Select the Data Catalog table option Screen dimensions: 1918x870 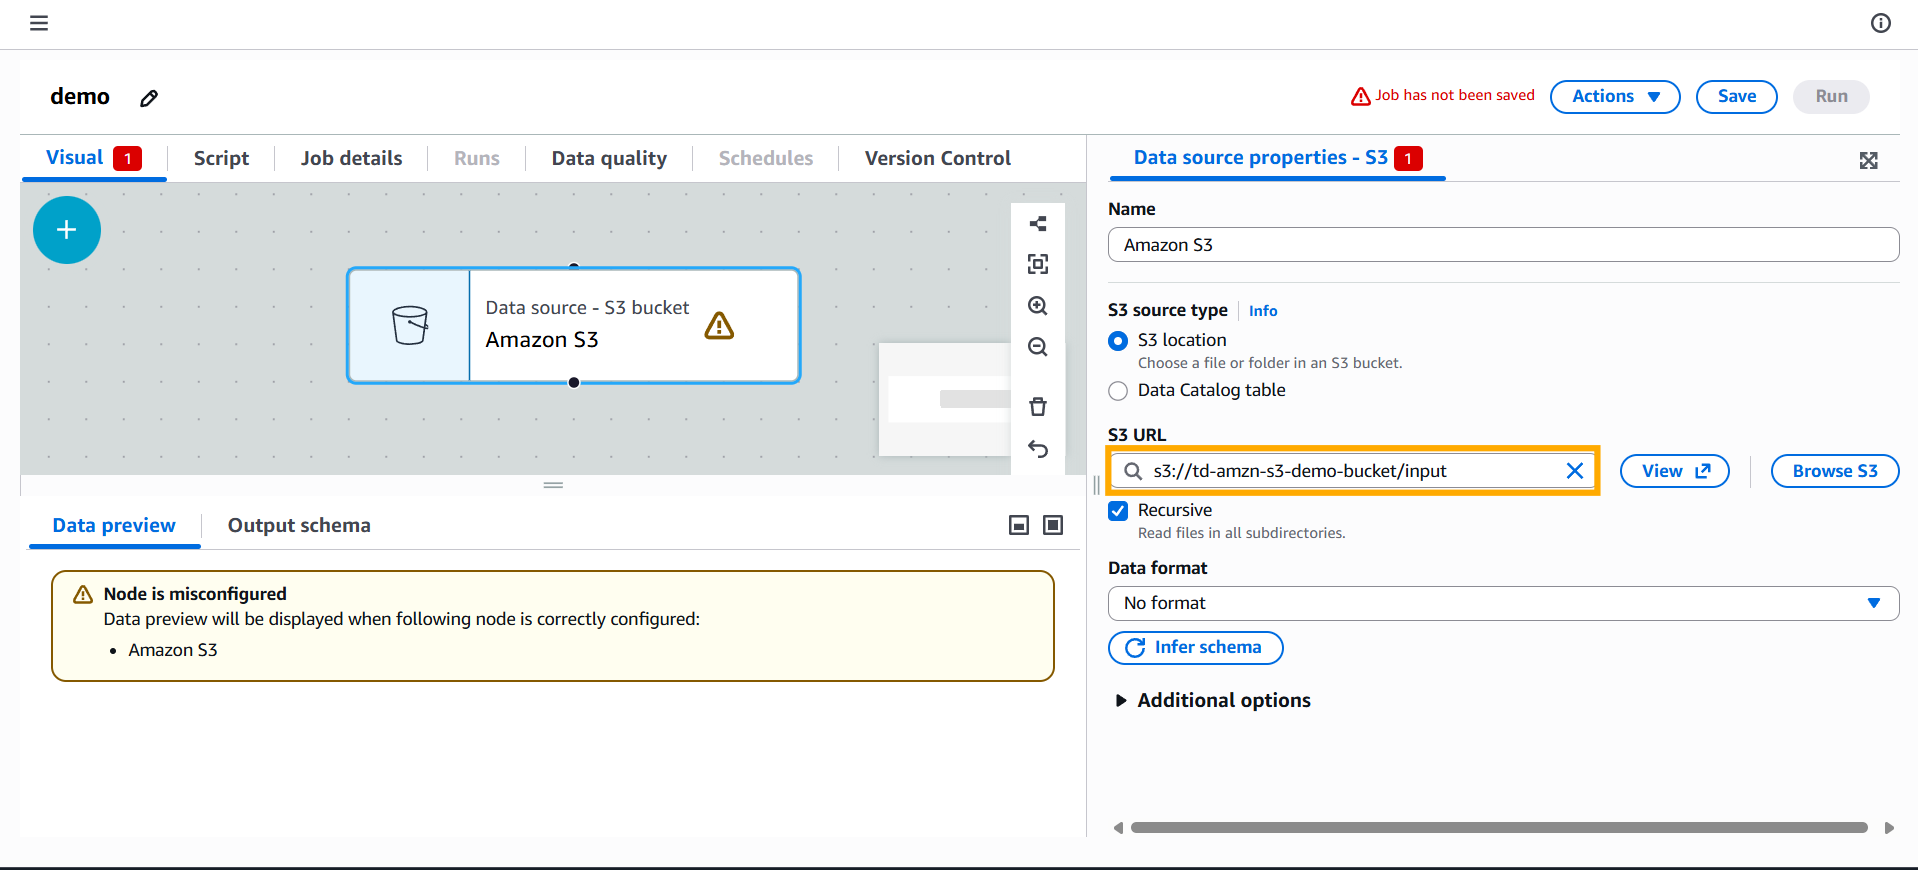1118,391
